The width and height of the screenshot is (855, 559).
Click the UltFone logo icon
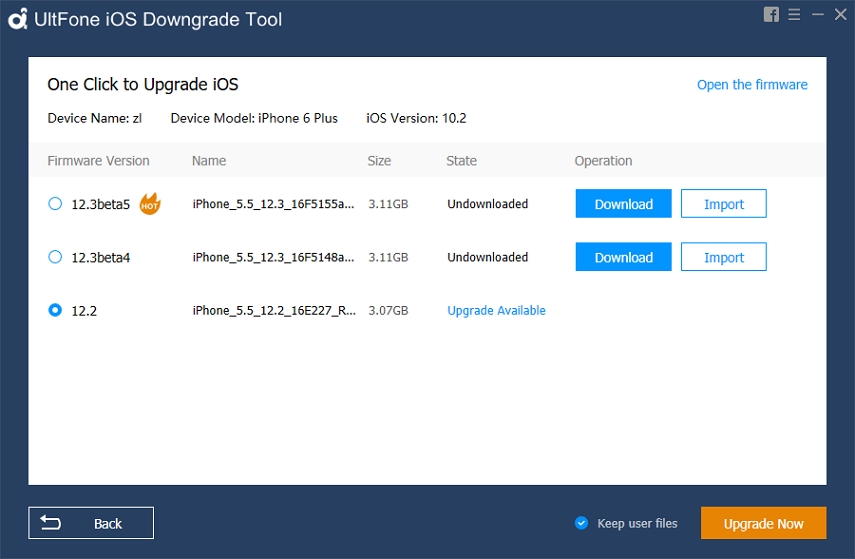(x=17, y=19)
